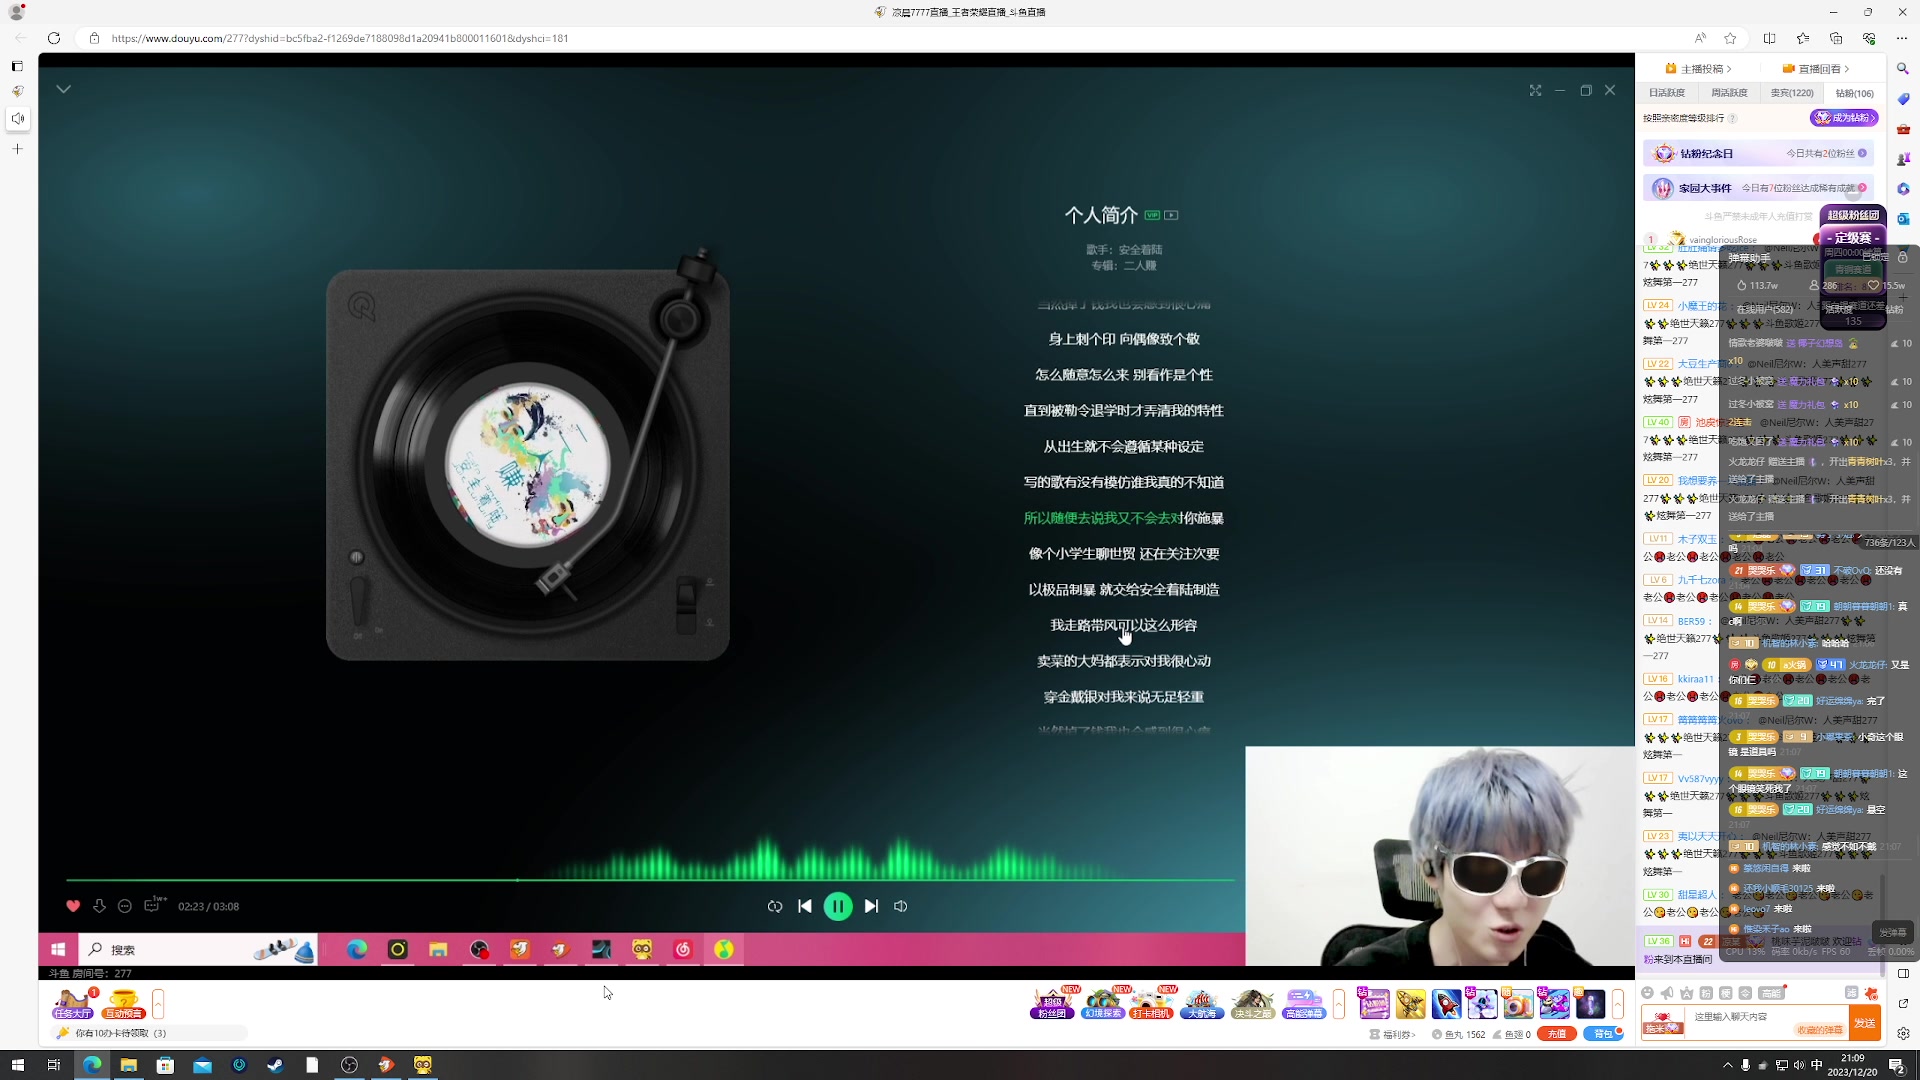The image size is (1920, 1080).
Task: Open the 超级粉丝团 activity icon
Action: pyautogui.click(x=1052, y=1003)
